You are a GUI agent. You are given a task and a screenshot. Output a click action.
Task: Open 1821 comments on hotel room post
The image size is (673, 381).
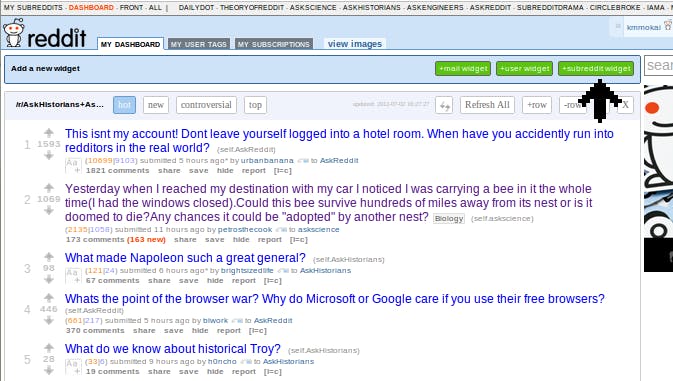(x=117, y=171)
